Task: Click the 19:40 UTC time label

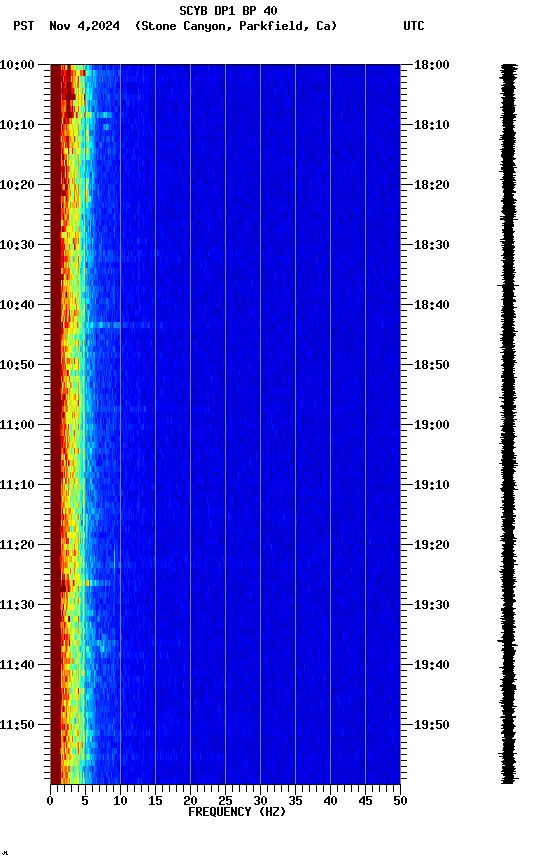Action: click(432, 665)
